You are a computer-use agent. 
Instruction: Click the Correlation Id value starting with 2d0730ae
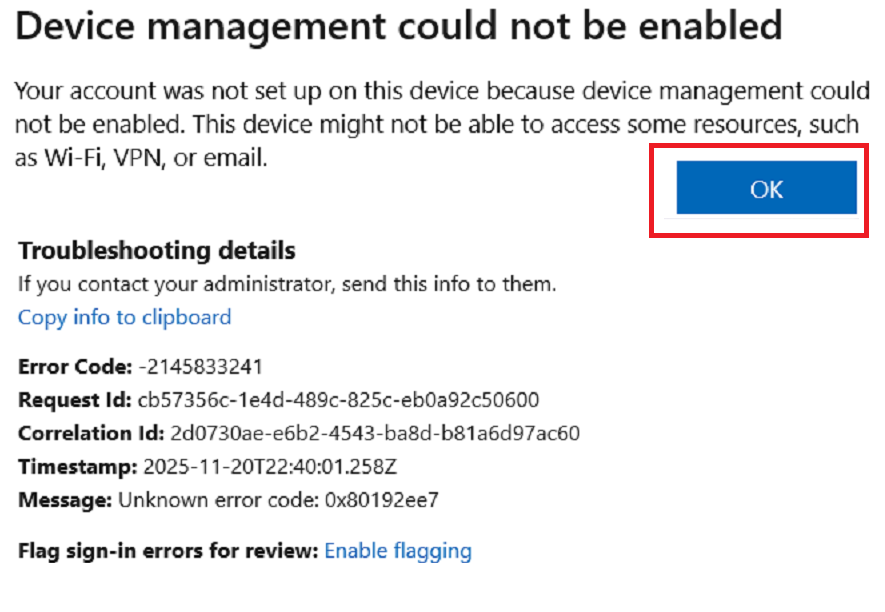point(375,433)
